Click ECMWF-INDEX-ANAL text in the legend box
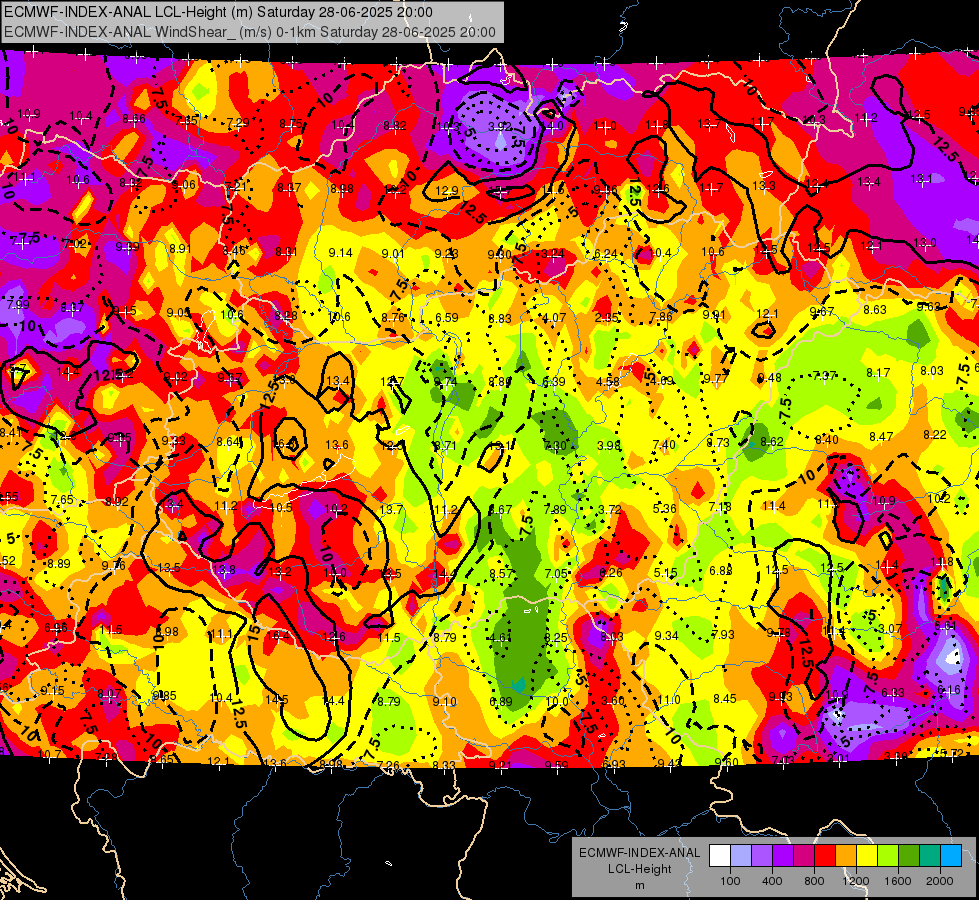The image size is (979, 900). pos(639,853)
